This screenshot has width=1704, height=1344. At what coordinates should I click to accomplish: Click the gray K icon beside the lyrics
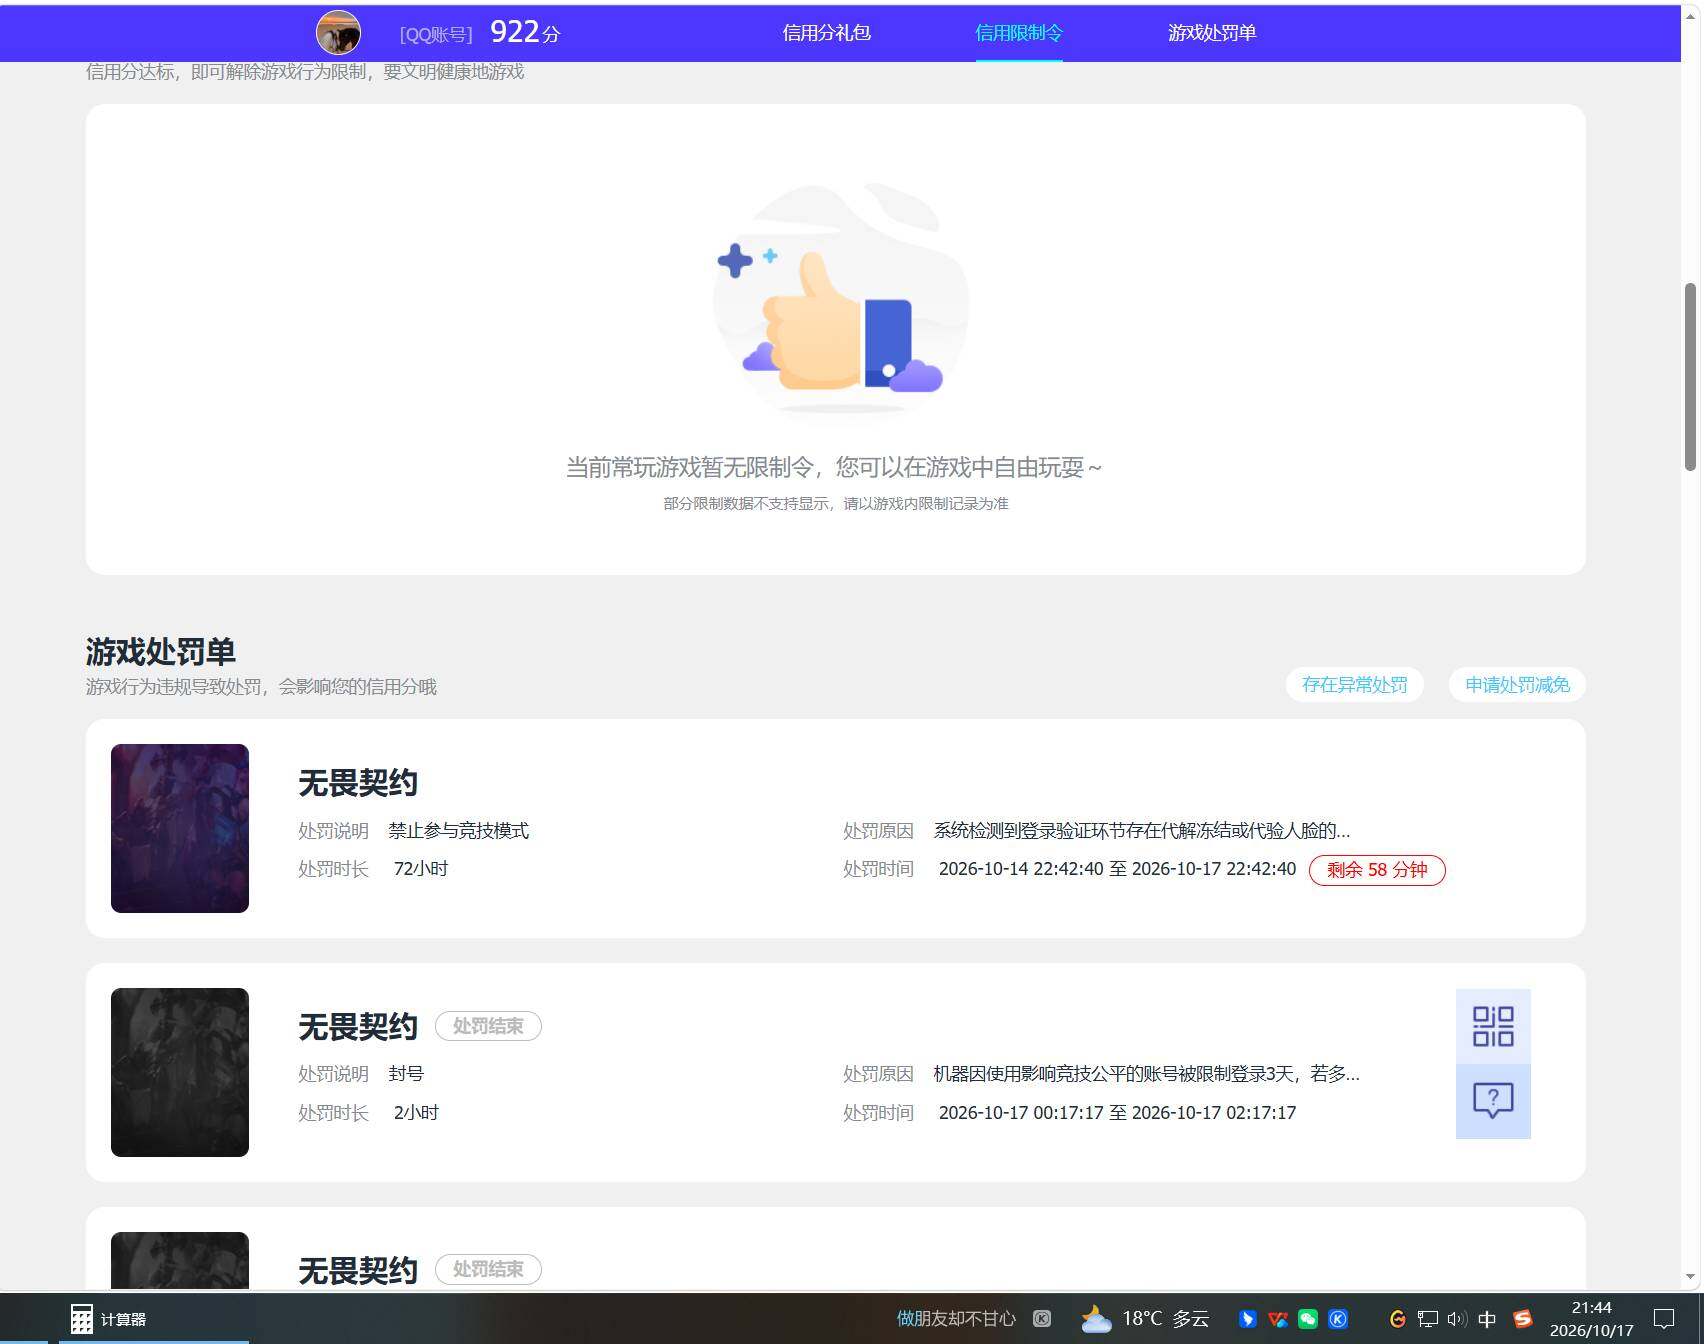pyautogui.click(x=1042, y=1319)
